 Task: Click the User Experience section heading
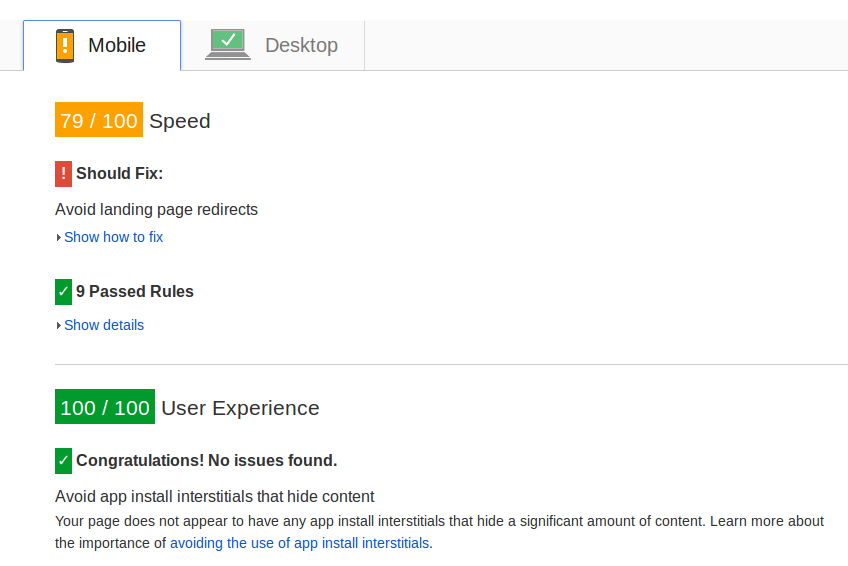[x=240, y=408]
